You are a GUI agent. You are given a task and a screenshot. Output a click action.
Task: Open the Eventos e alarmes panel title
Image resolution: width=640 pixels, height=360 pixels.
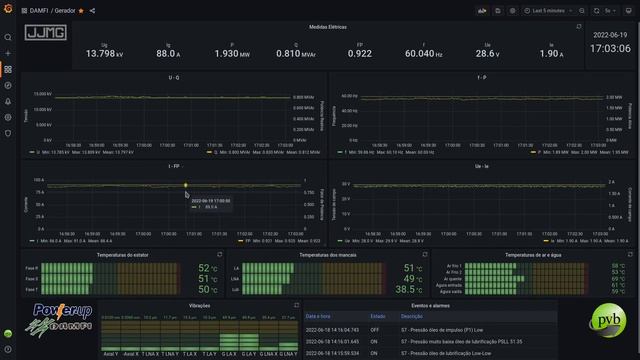430,306
